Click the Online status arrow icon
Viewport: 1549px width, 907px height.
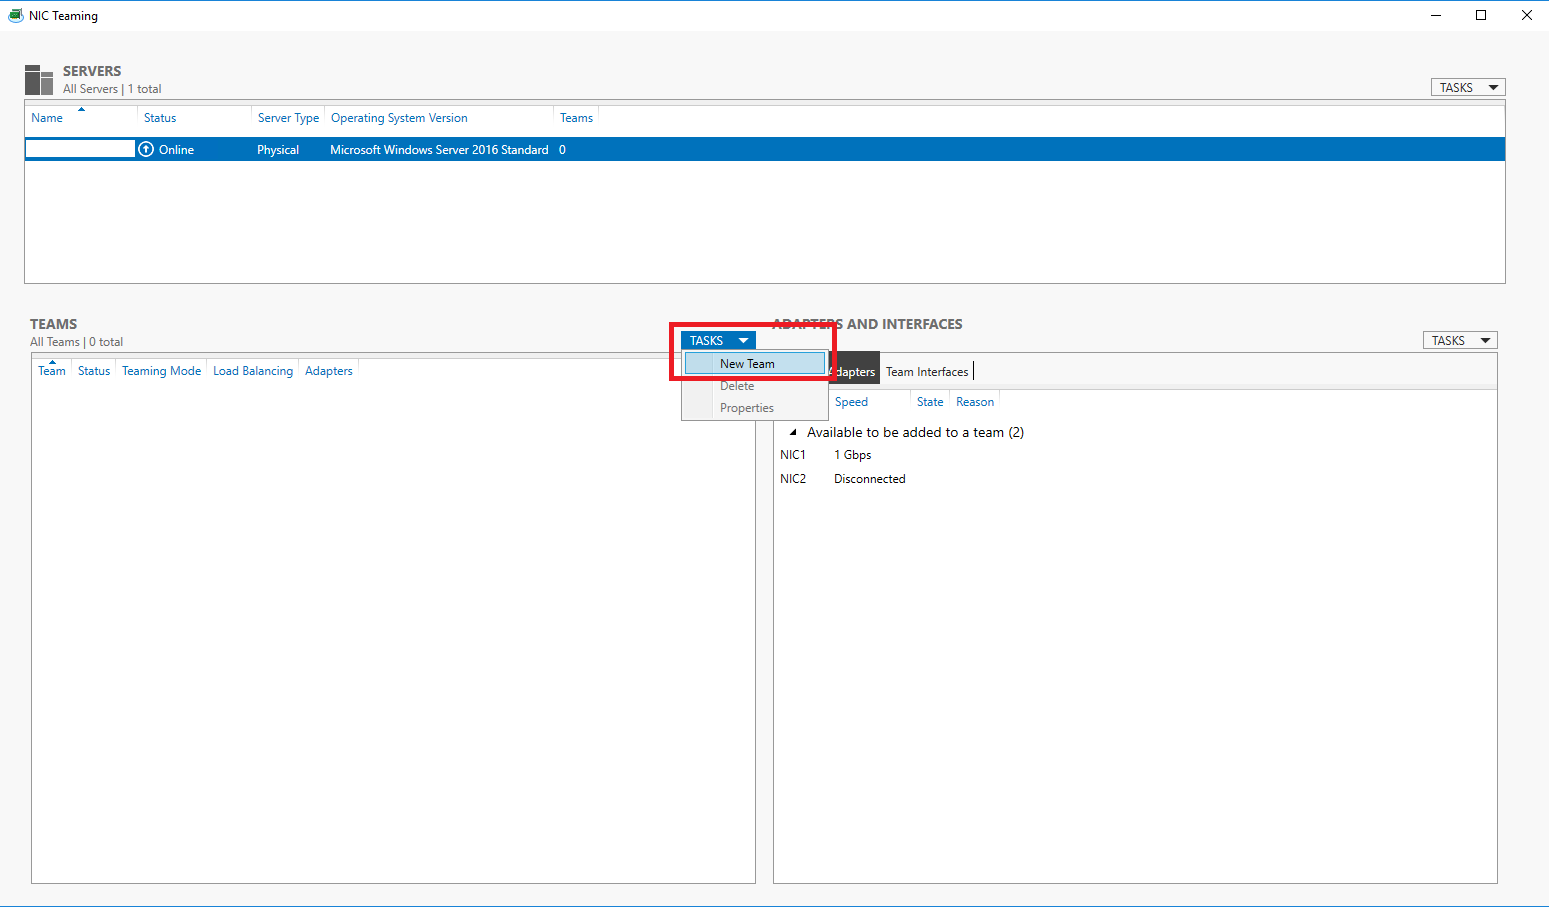pos(146,149)
